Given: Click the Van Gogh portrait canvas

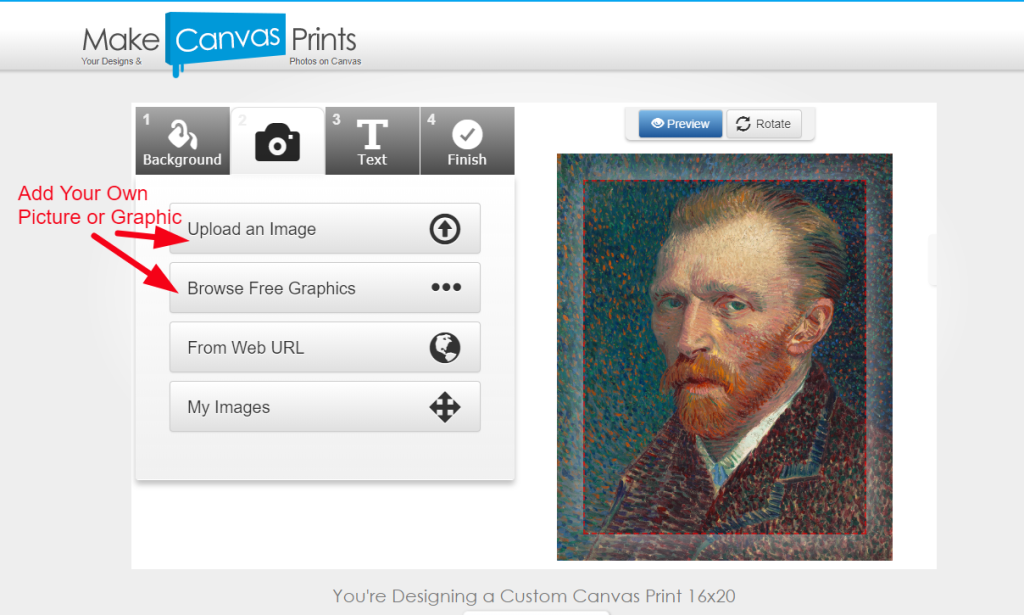Looking at the screenshot, I should pos(724,356).
